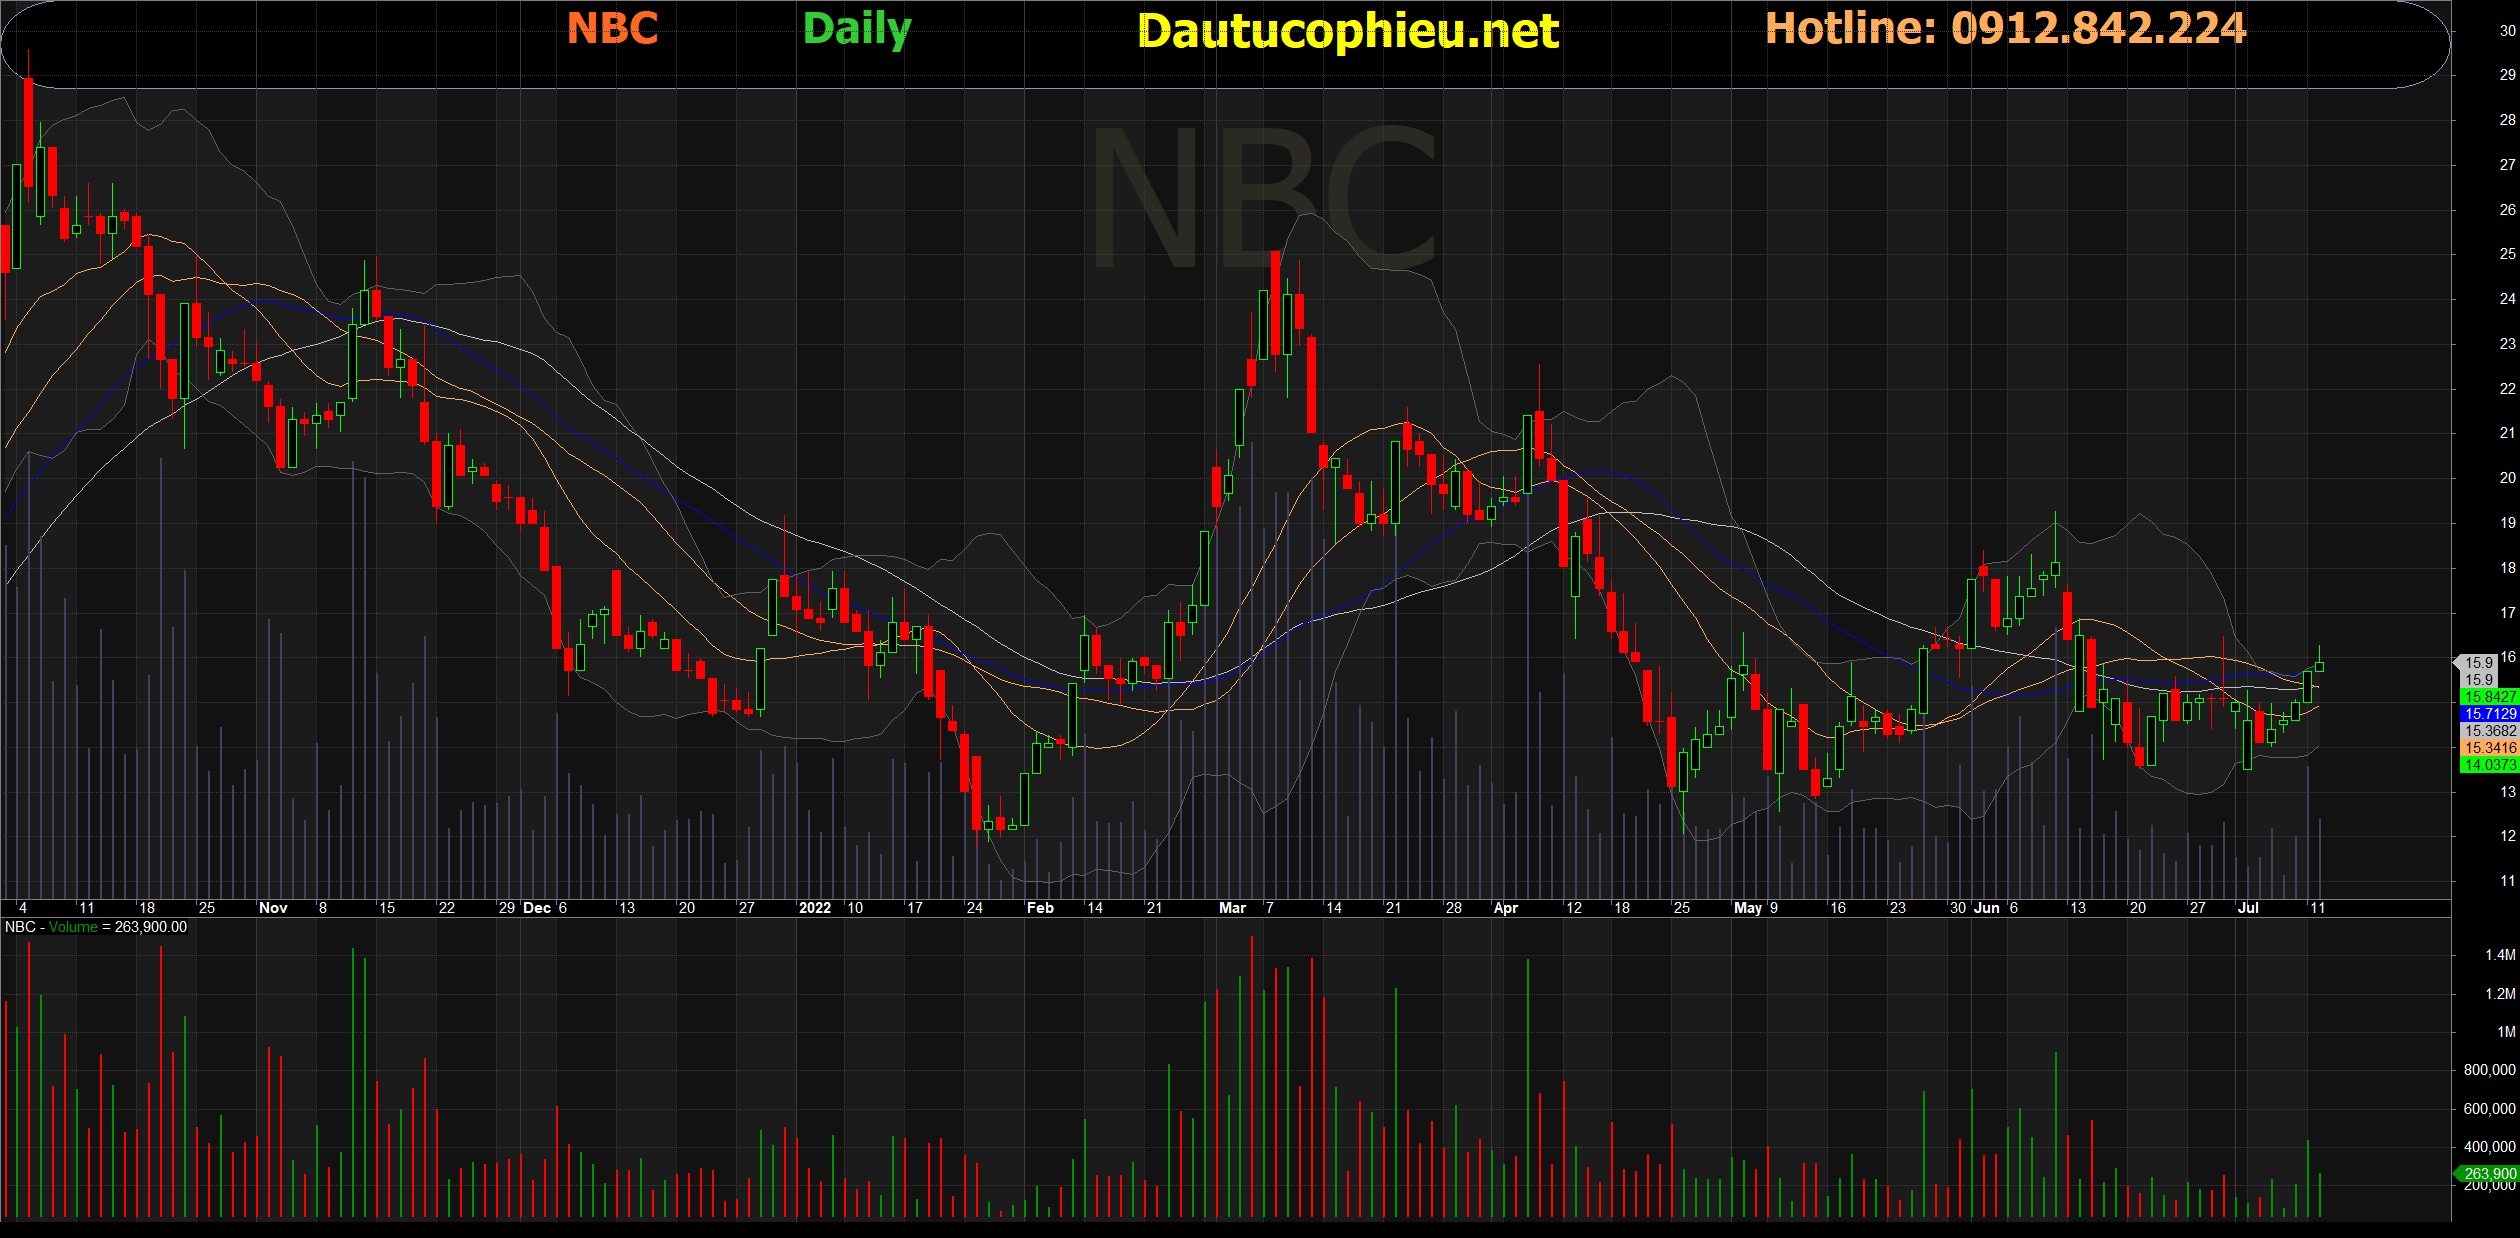Image resolution: width=2520 pixels, height=1238 pixels.
Task: Click the 2022 marker on date axis
Action: tap(814, 908)
